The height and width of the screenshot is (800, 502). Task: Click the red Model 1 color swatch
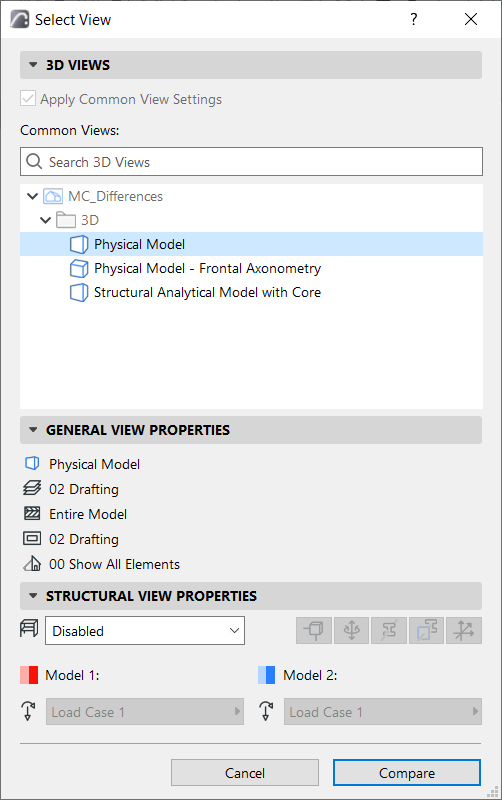pos(29,675)
